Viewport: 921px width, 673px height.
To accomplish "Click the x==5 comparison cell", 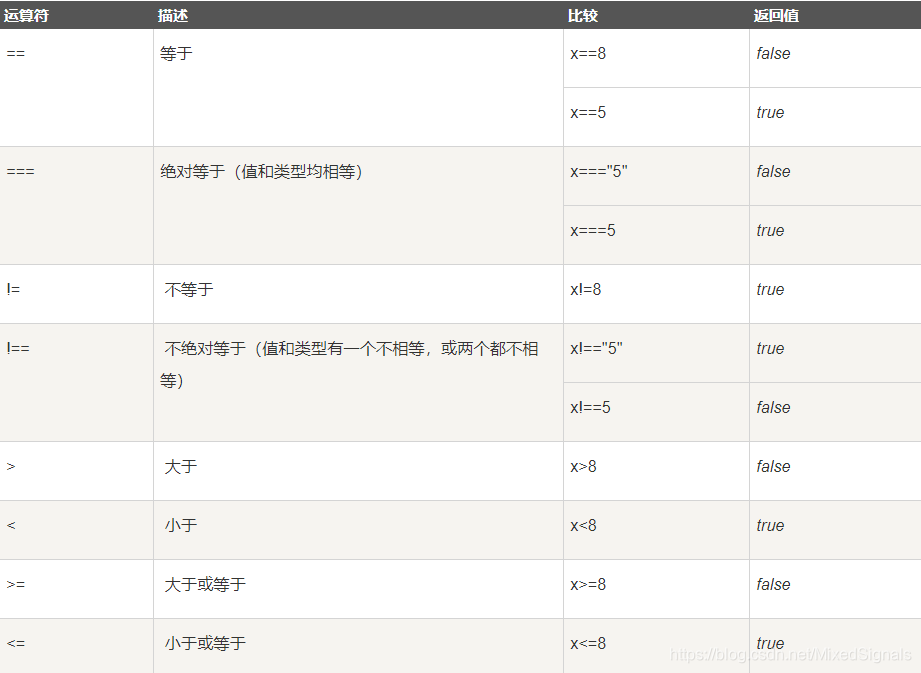I will pos(656,117).
